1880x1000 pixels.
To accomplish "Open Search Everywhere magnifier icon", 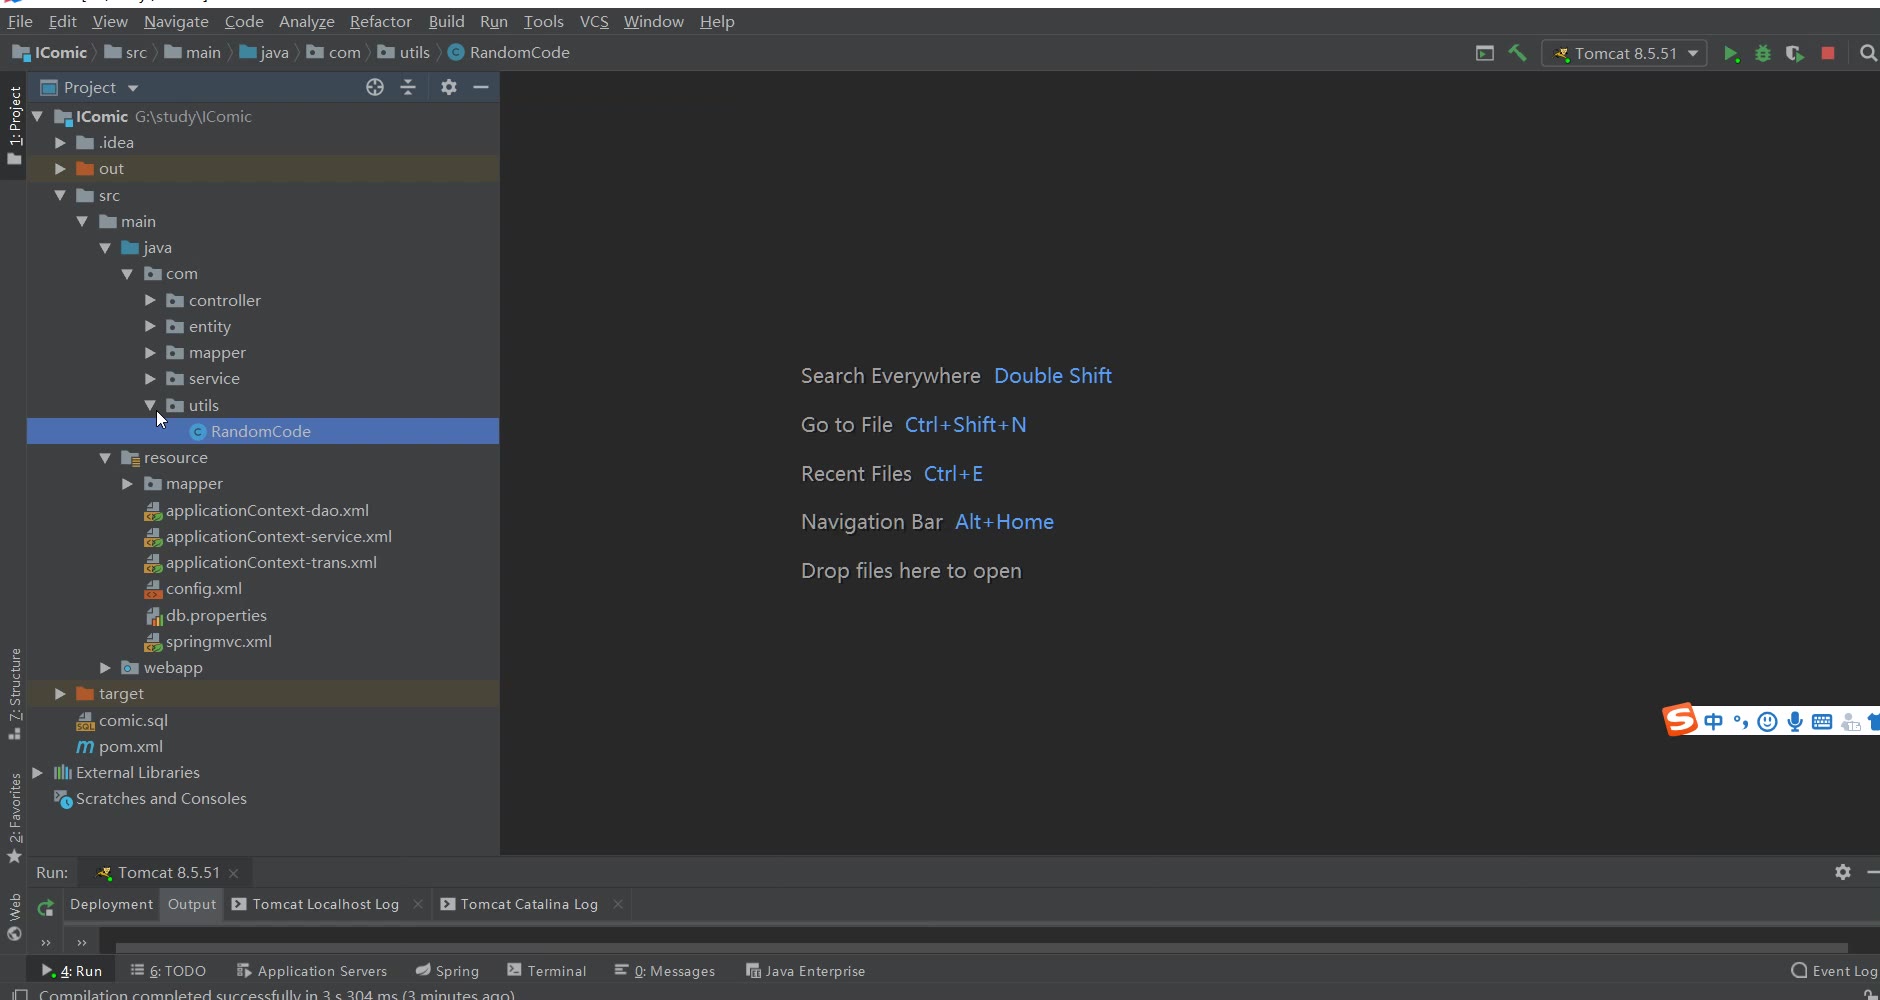I will [1867, 54].
